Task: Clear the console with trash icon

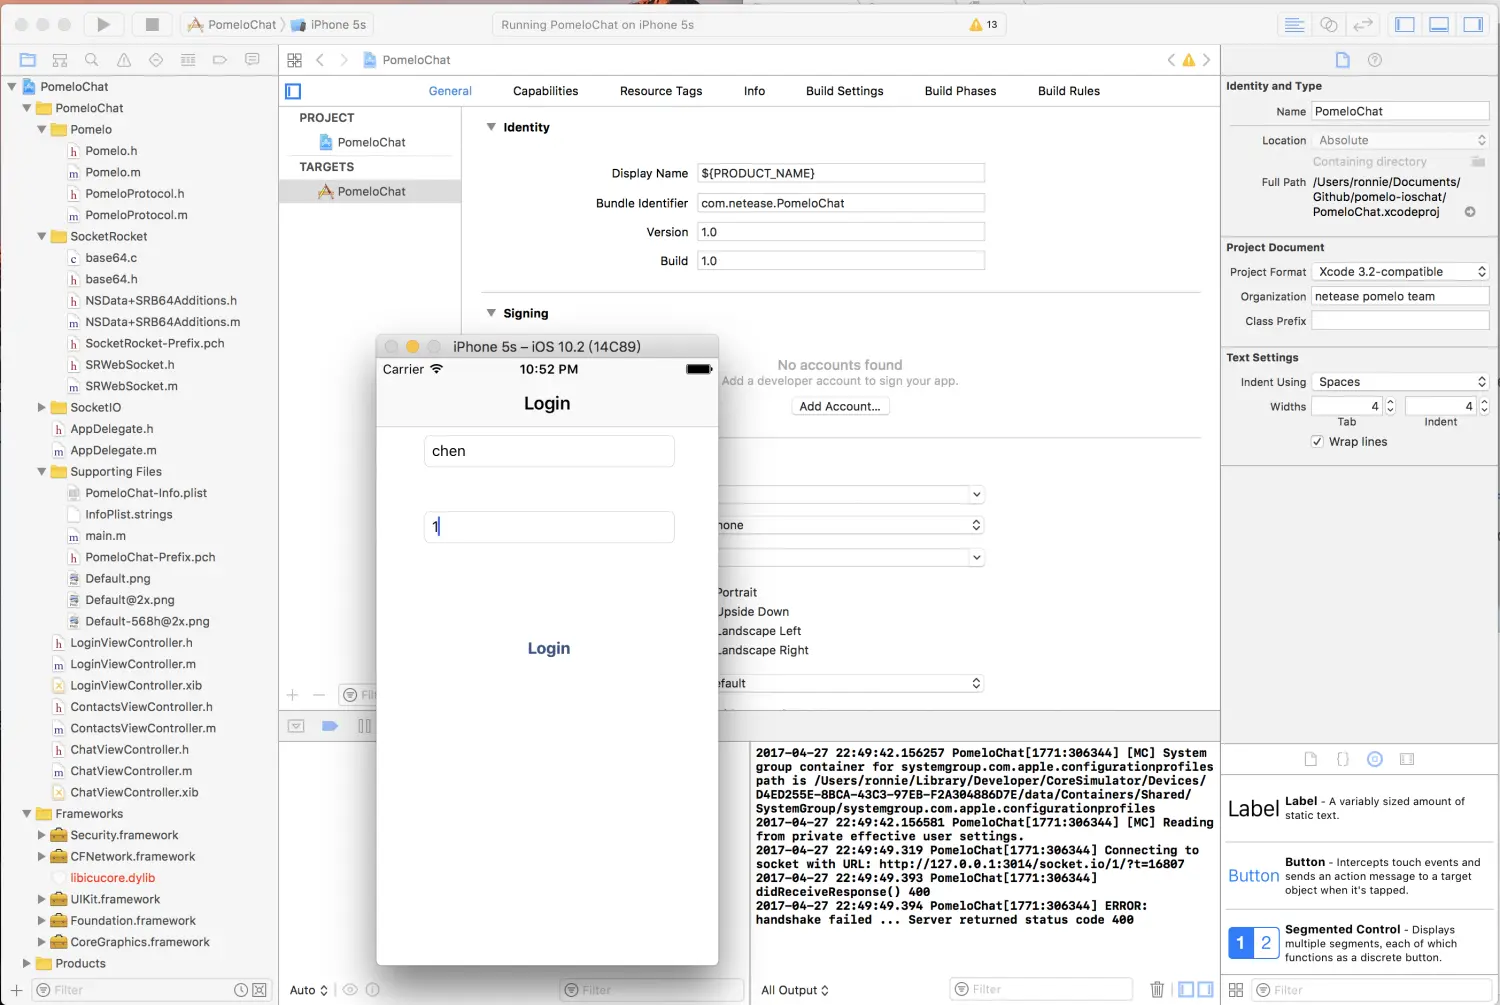Action: point(1157,989)
